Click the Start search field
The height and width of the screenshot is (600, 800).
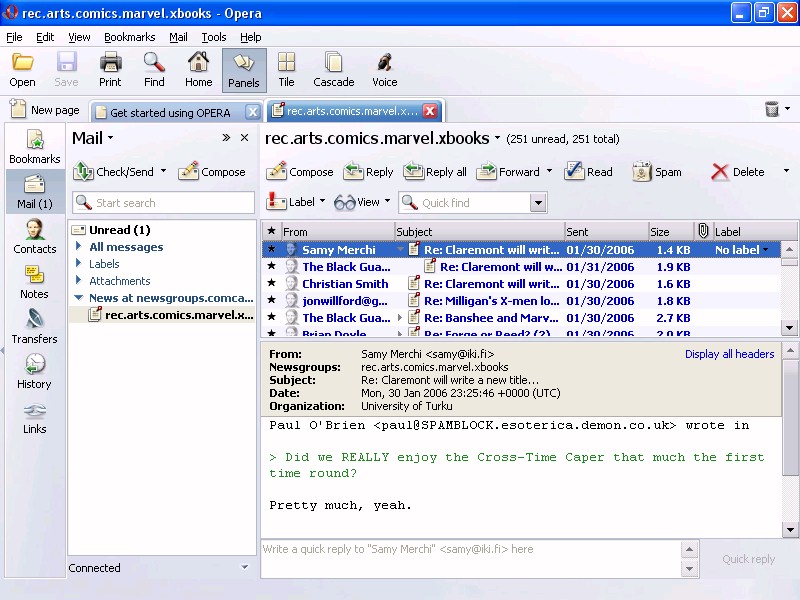tap(172, 203)
